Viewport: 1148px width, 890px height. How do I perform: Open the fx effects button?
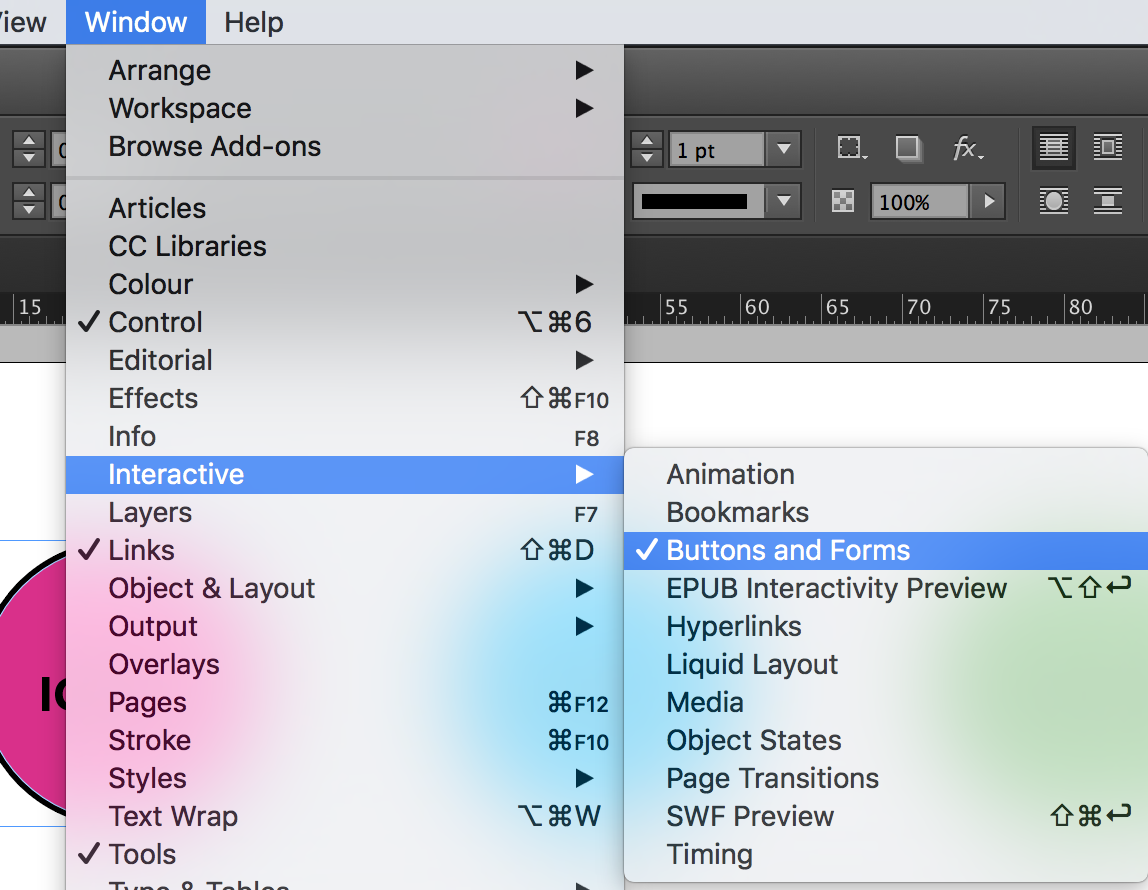click(967, 149)
